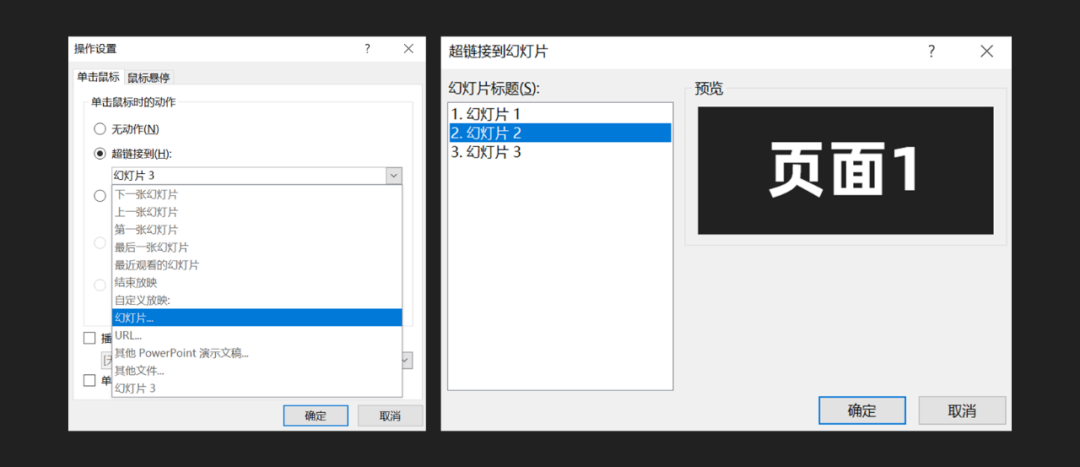This screenshot has width=1080, height=467.
Task: Choose URL... from the dropdown list
Action: [256, 335]
